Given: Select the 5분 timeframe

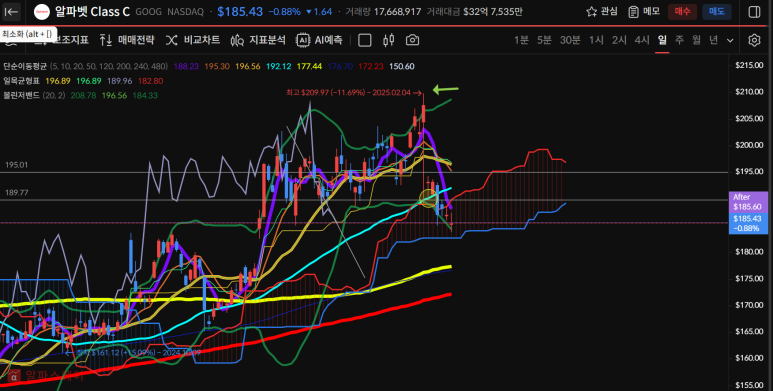Looking at the screenshot, I should [544, 40].
